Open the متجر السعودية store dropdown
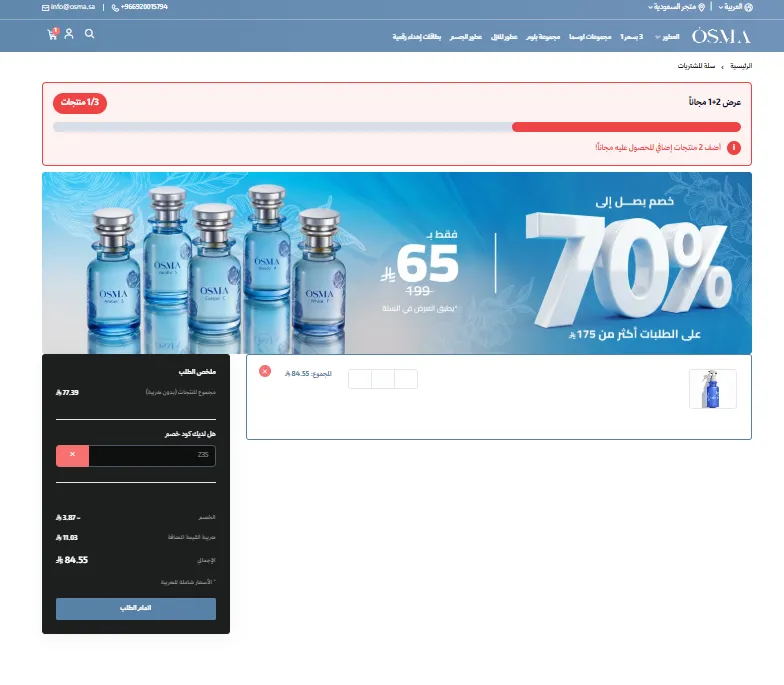Viewport: 784px width, 685px height. pyautogui.click(x=676, y=7)
